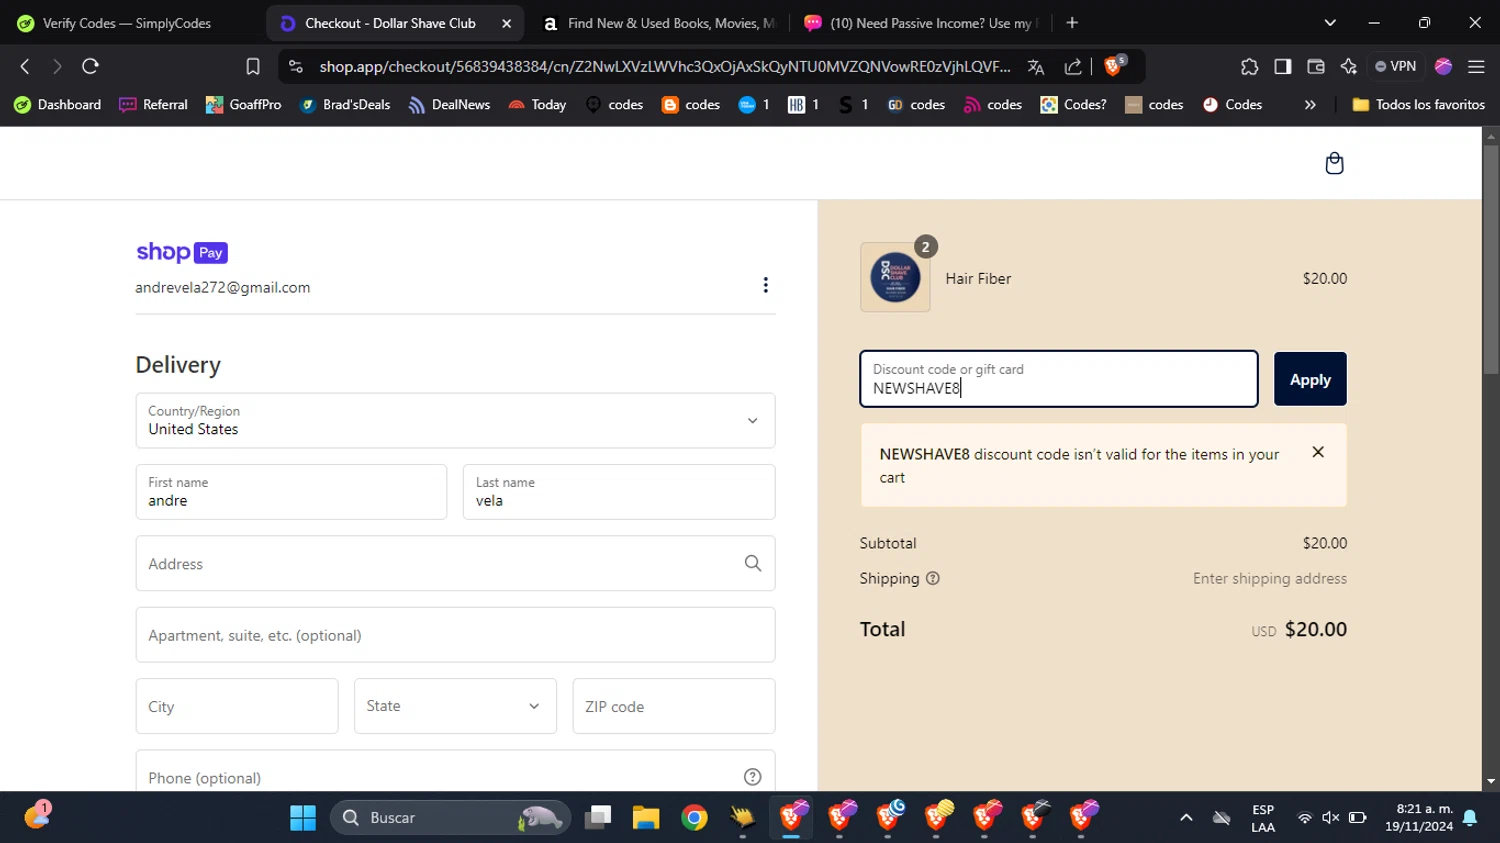
Task: Click the First name field
Action: [291, 492]
